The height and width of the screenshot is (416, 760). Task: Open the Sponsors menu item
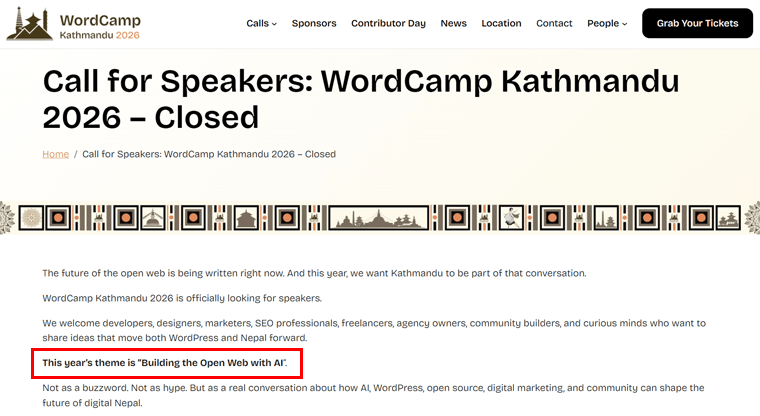click(x=314, y=23)
